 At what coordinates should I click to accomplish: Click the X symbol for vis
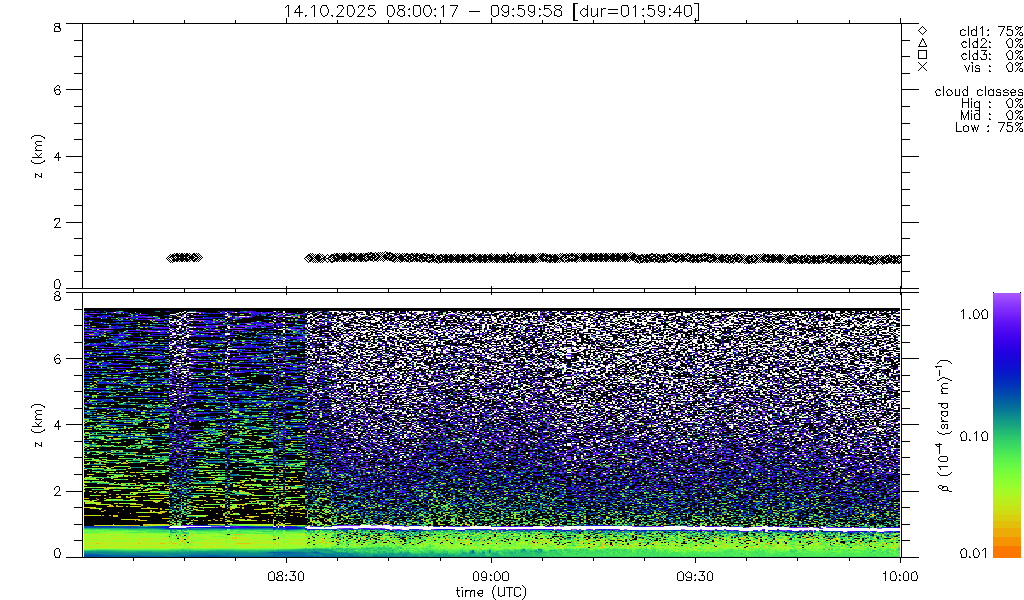(922, 67)
